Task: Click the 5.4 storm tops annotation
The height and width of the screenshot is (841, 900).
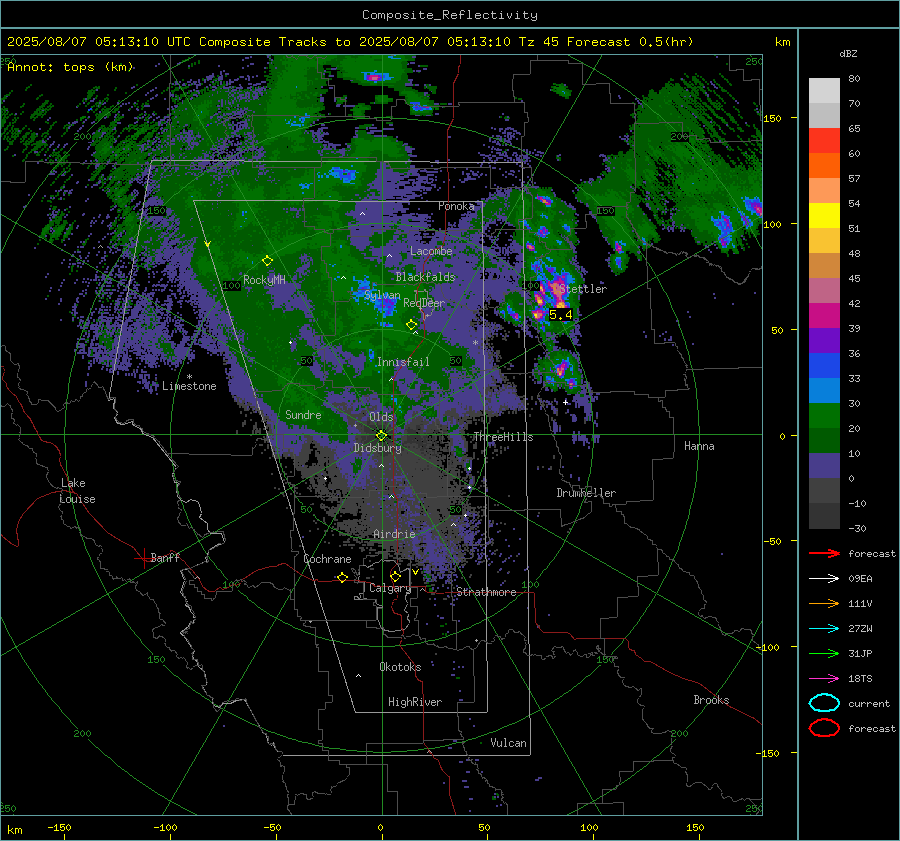Action: pyautogui.click(x=560, y=315)
